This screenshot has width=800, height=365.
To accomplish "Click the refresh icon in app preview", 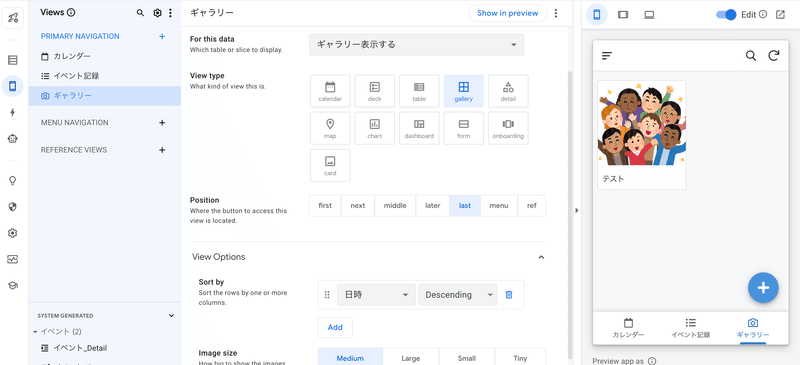I will 774,56.
